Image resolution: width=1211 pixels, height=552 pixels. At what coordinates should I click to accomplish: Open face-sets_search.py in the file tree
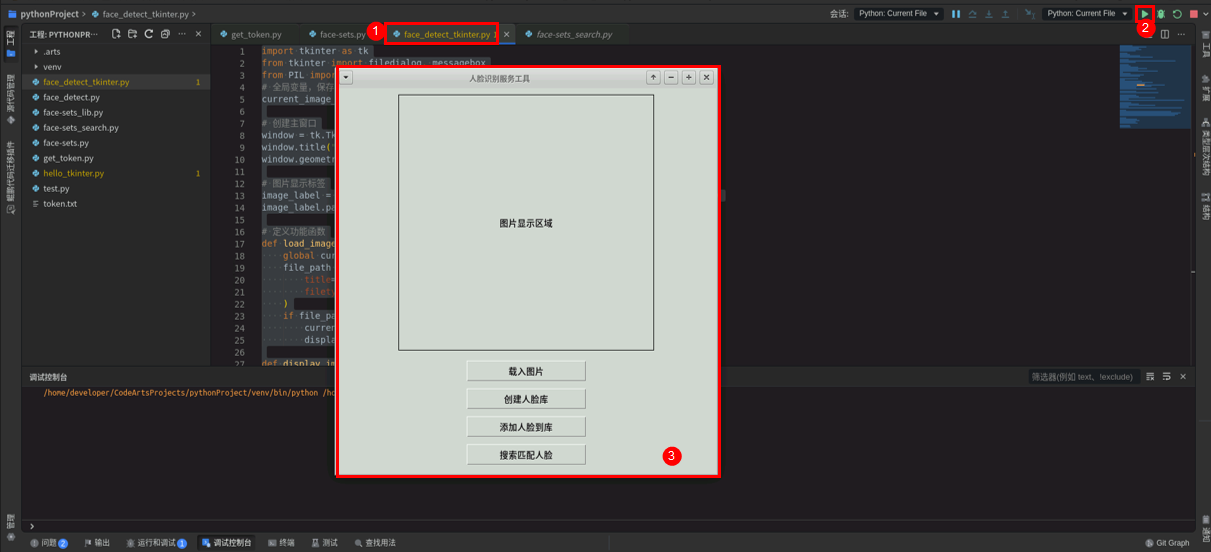(x=116, y=128)
